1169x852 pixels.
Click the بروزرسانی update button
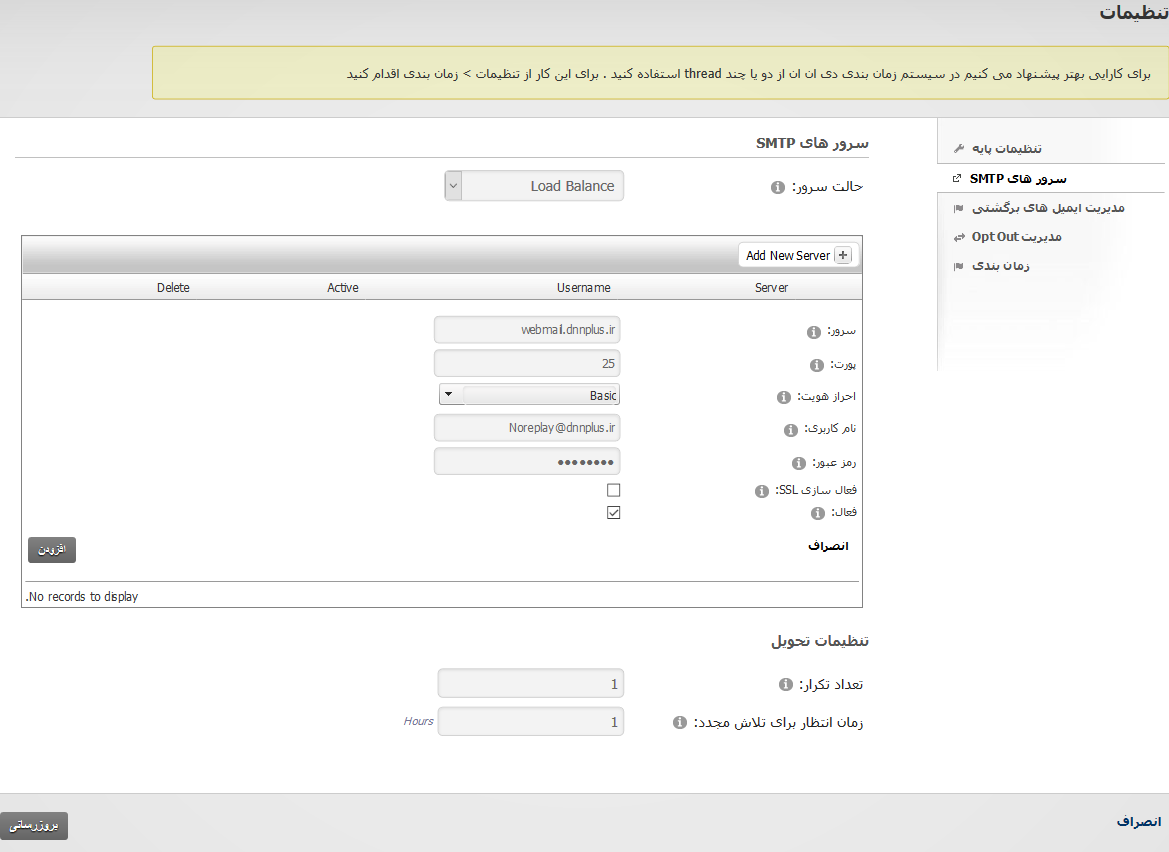coord(35,826)
